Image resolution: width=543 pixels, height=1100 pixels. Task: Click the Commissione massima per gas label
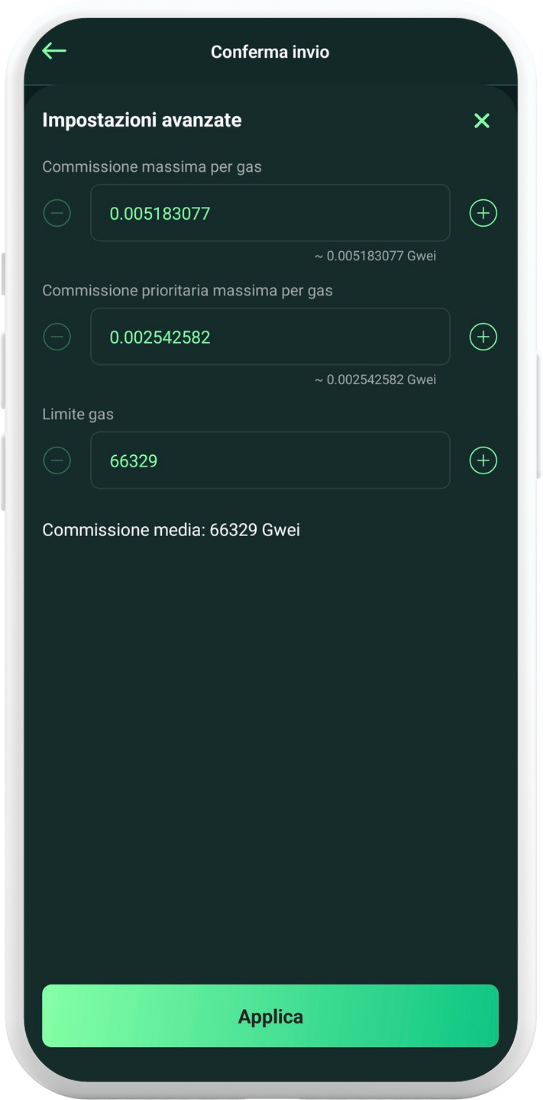pos(152,167)
